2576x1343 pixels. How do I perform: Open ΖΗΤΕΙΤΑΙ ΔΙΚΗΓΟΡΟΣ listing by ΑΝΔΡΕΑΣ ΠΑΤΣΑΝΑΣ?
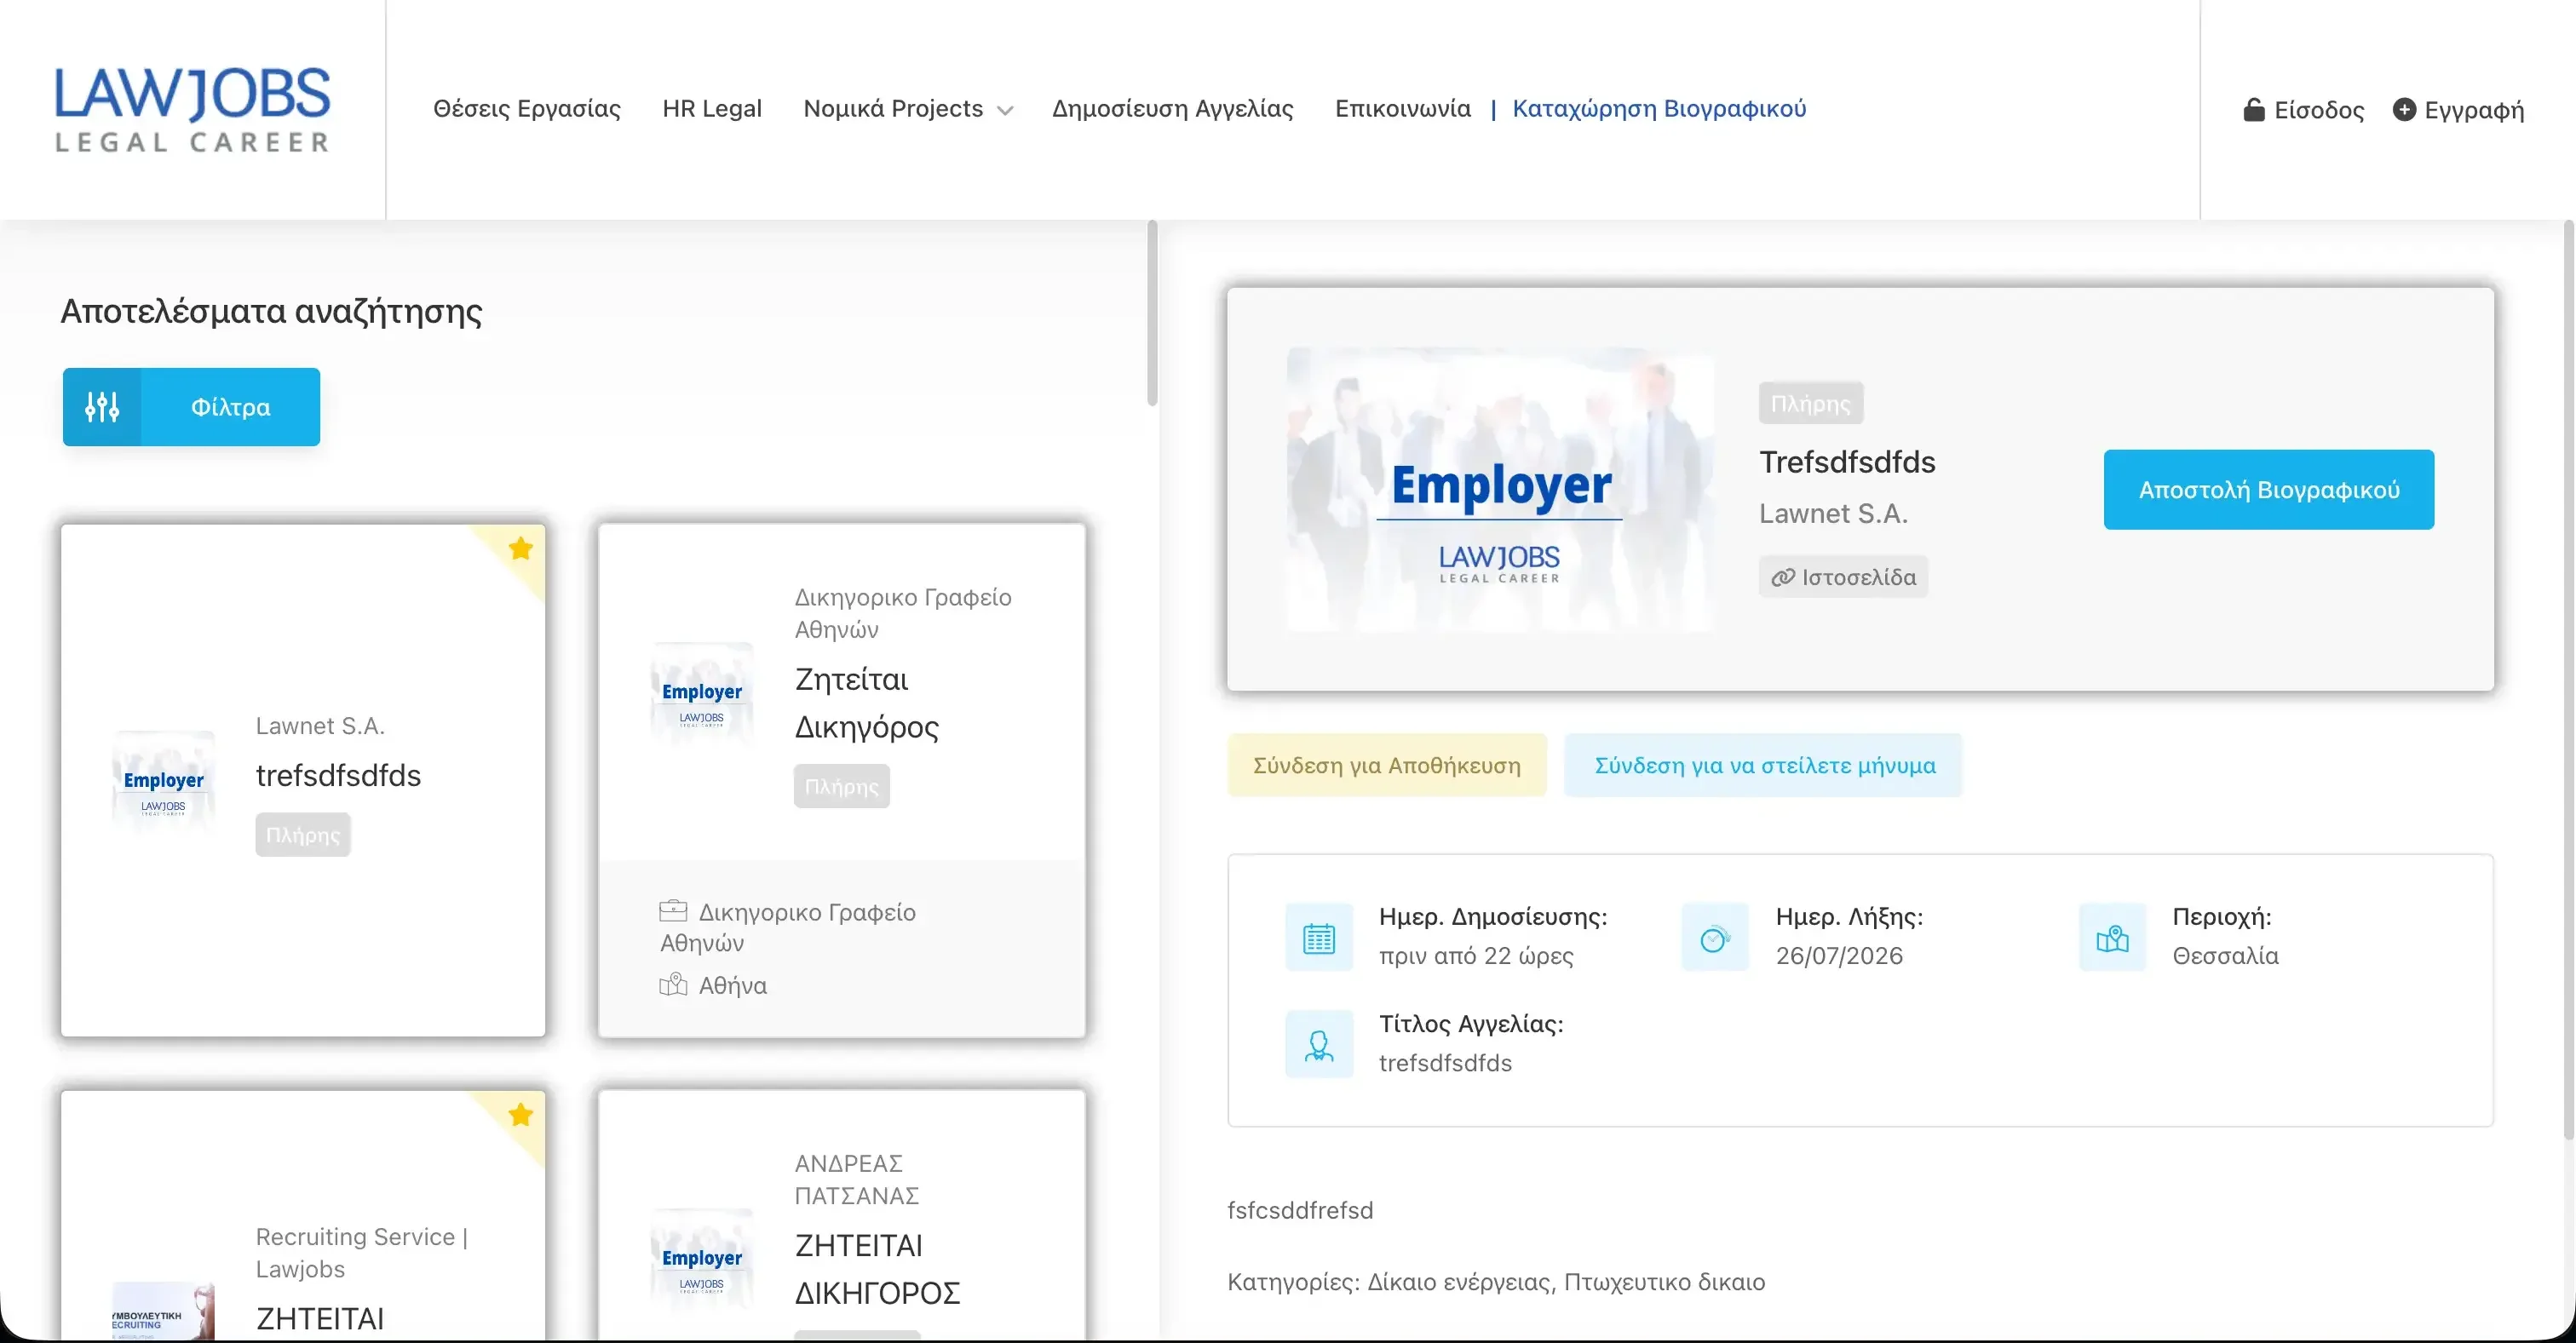coord(877,1269)
